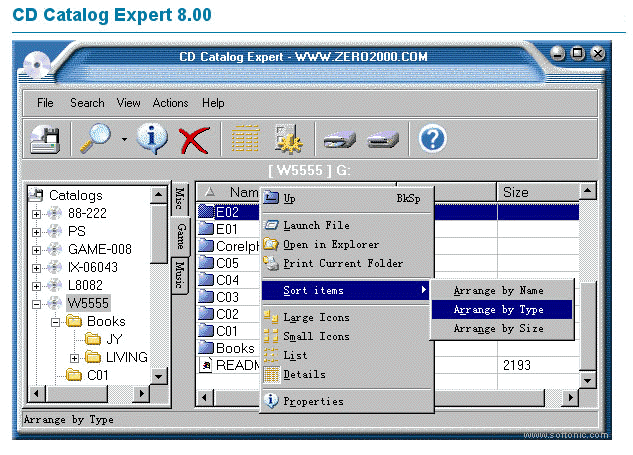Click the tree panel scroll-left arrow

pos(37,393)
